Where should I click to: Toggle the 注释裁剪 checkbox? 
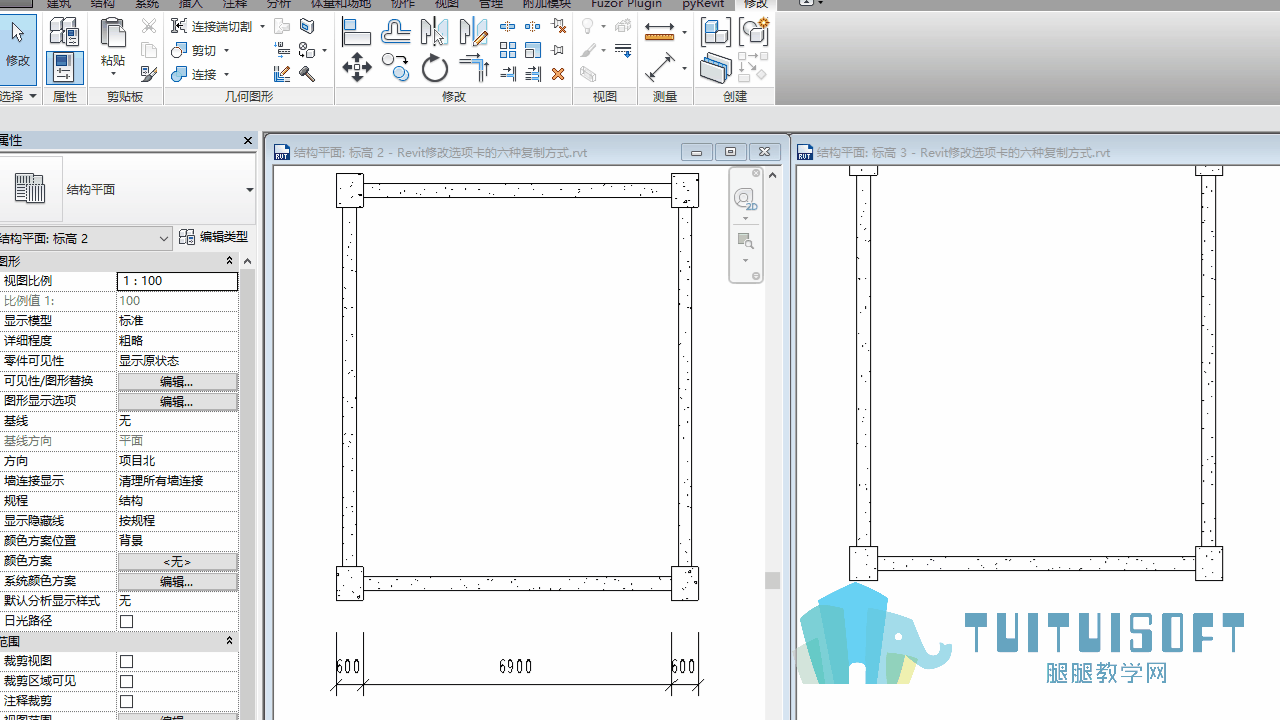[127, 701]
